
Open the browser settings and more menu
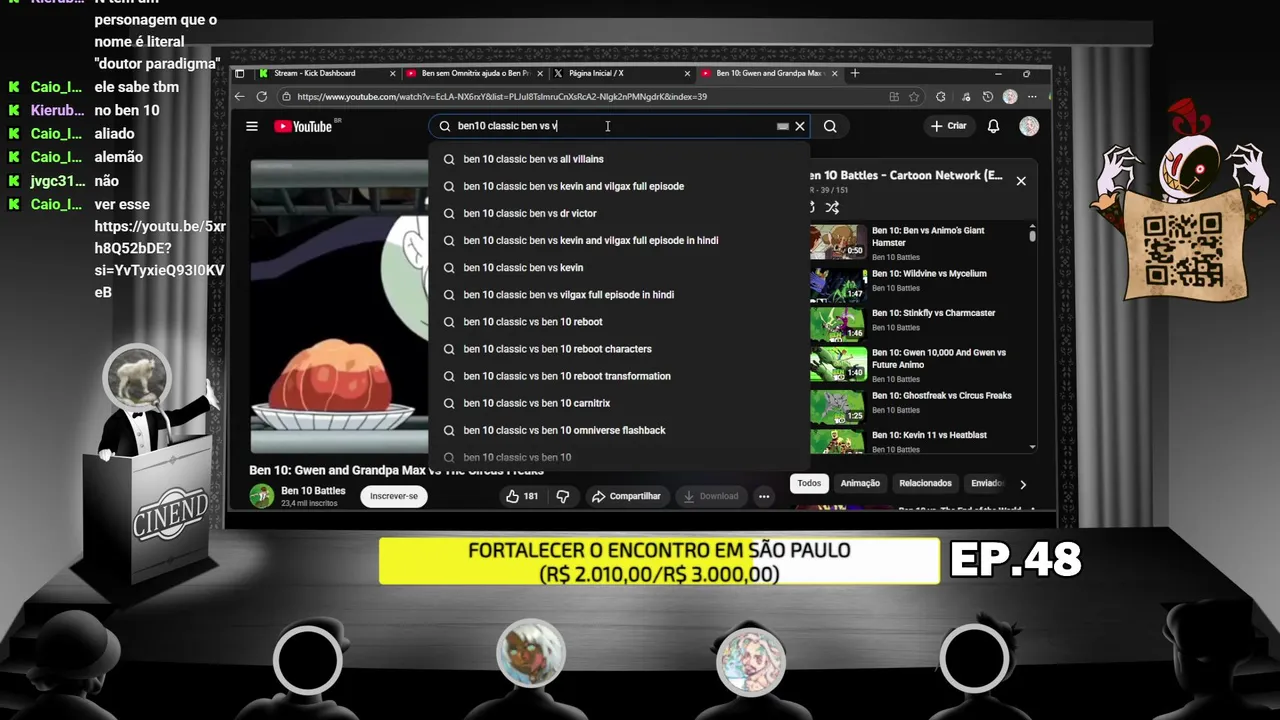[1032, 97]
